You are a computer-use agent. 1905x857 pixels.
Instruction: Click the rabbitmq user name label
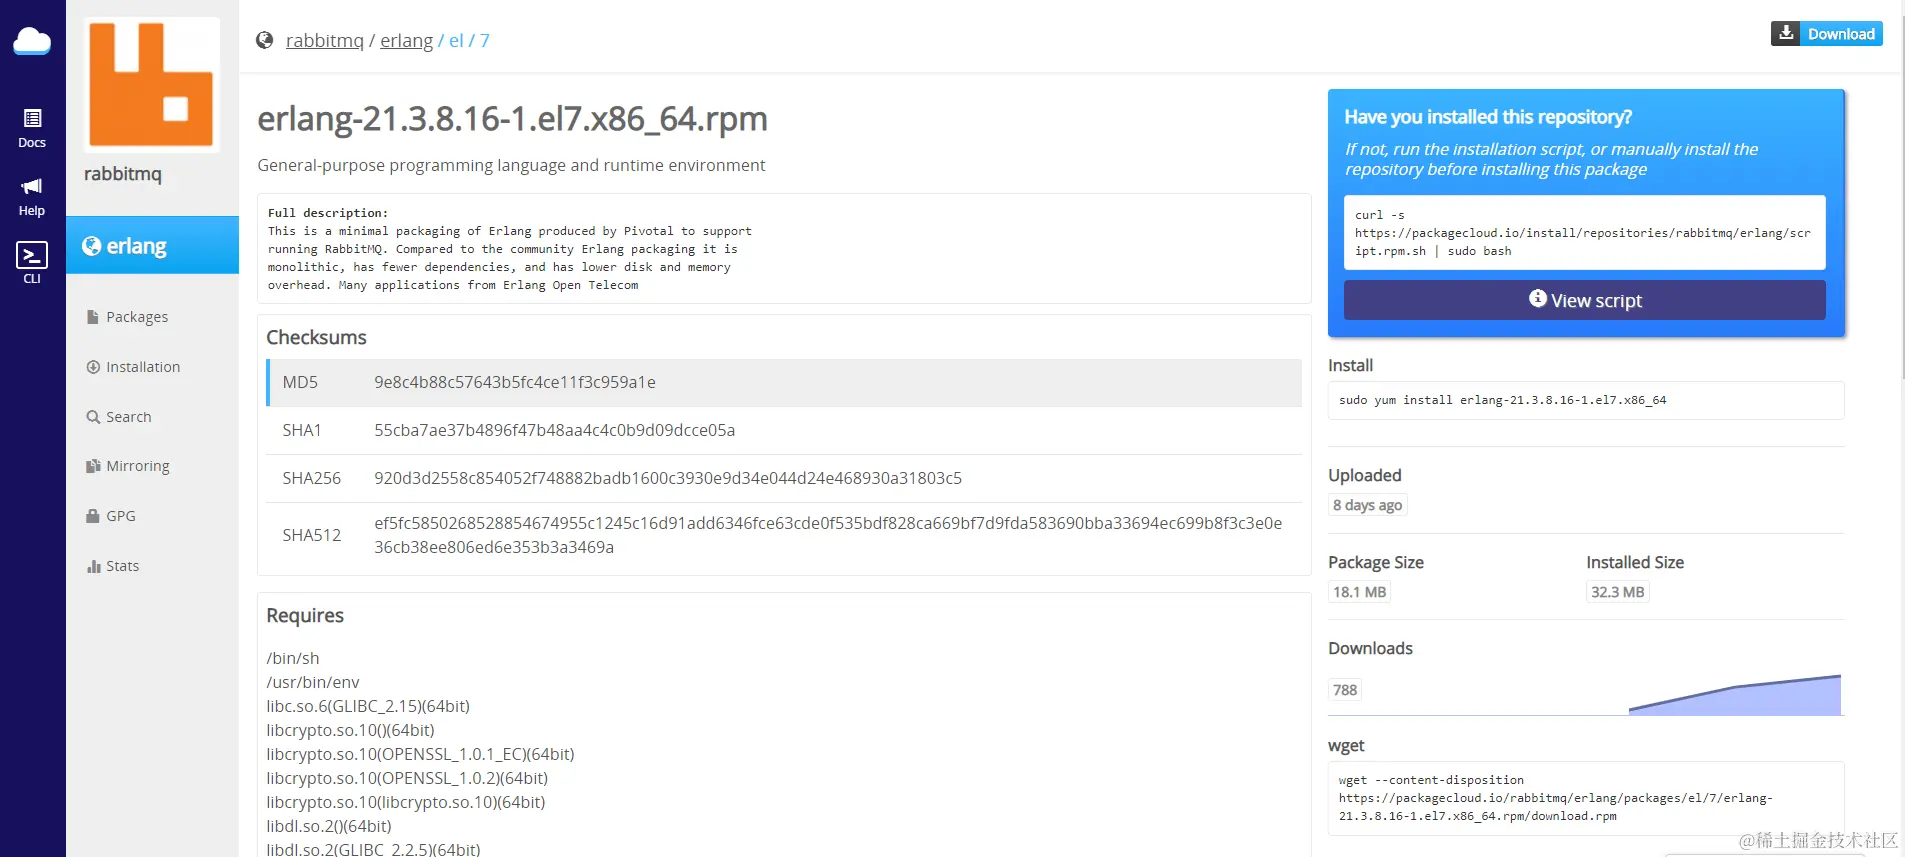click(x=123, y=174)
